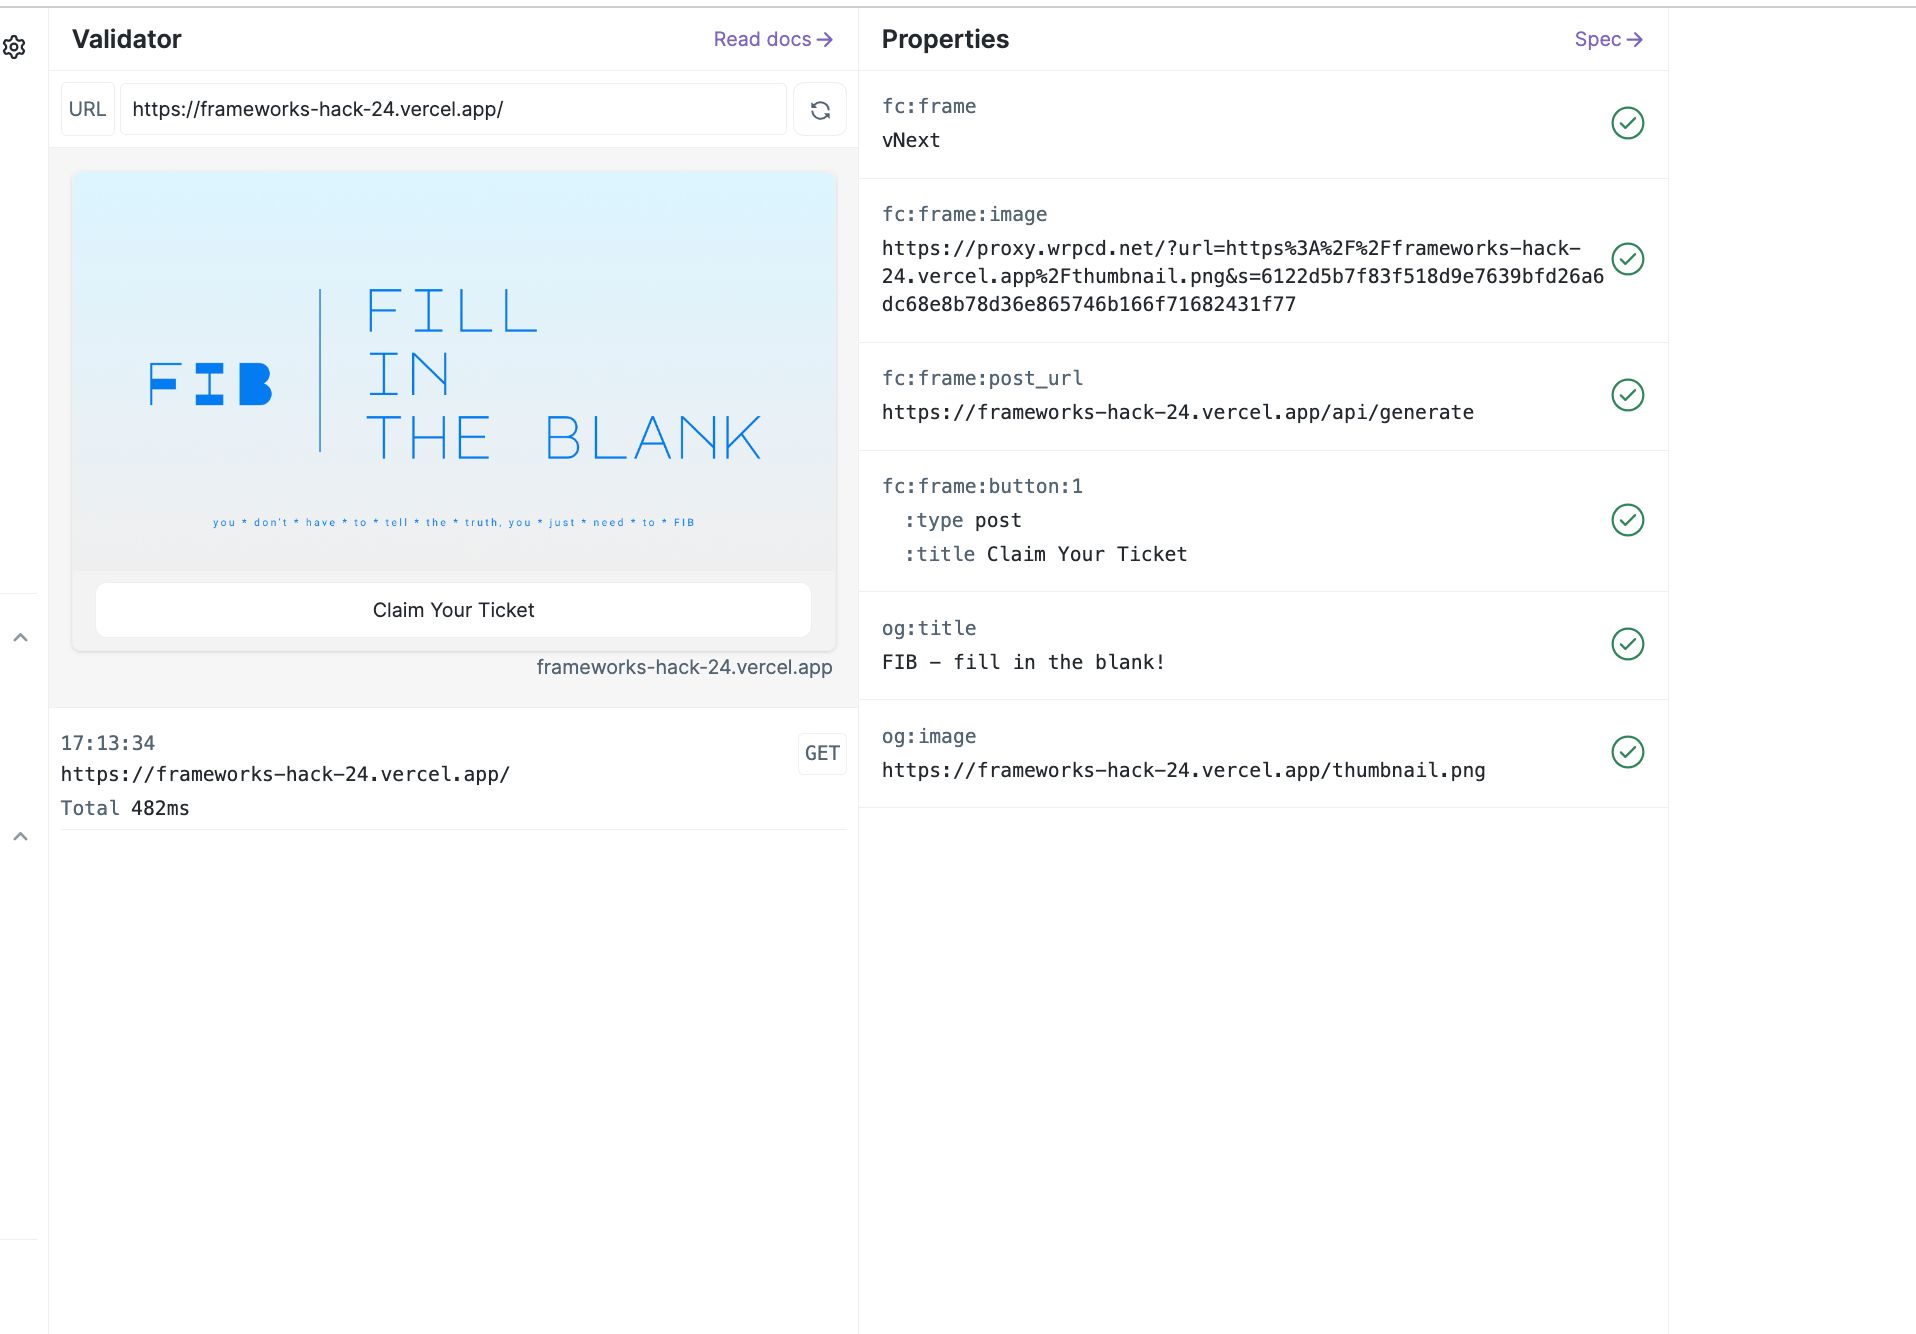Click the fc:frame:image valid check icon
The image size is (1916, 1334).
pyautogui.click(x=1627, y=259)
